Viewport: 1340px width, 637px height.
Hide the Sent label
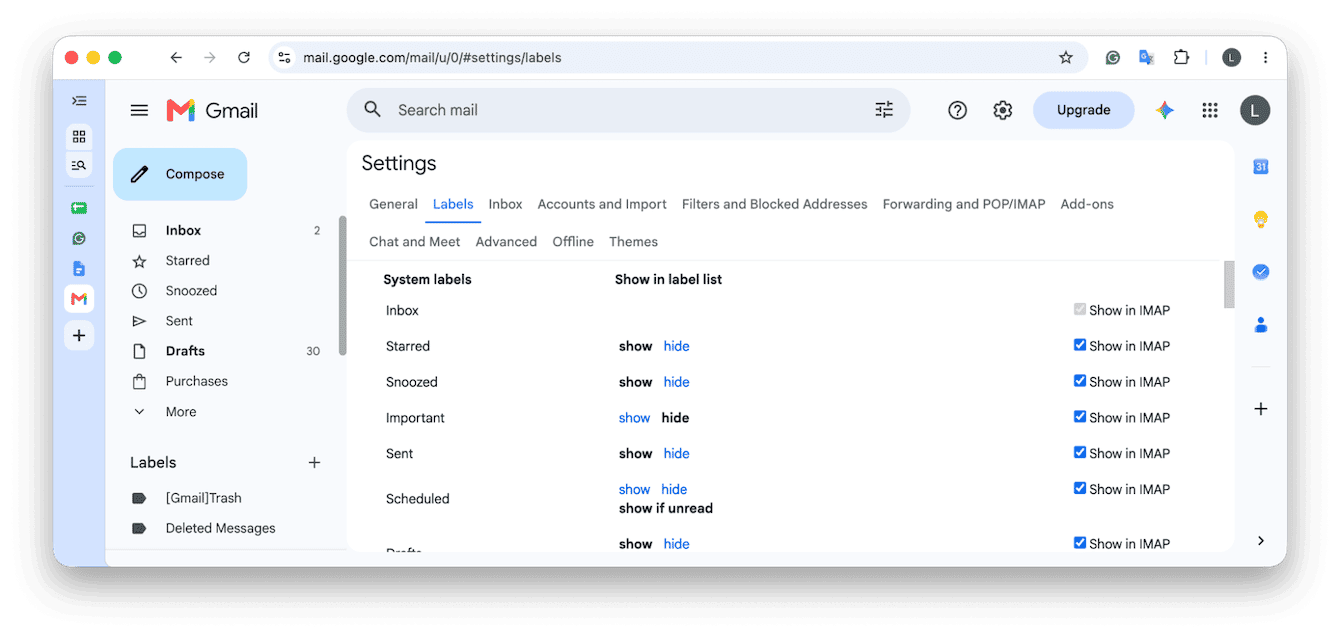coord(677,454)
